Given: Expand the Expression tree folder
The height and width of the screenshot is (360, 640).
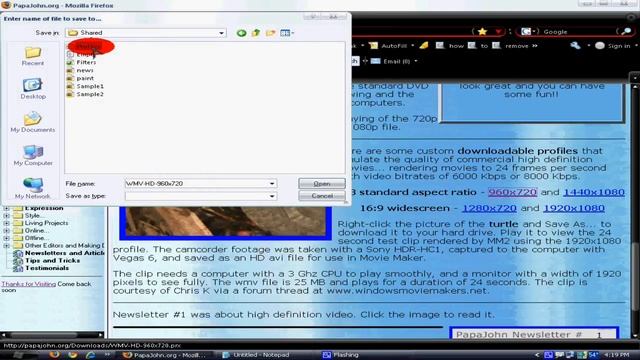Looking at the screenshot, I should tap(7, 209).
